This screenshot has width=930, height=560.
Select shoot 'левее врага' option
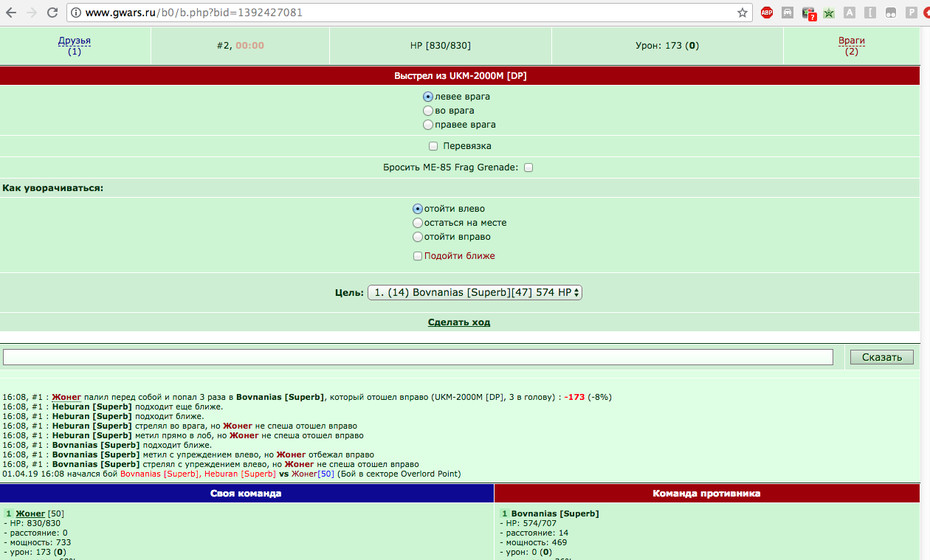point(428,96)
